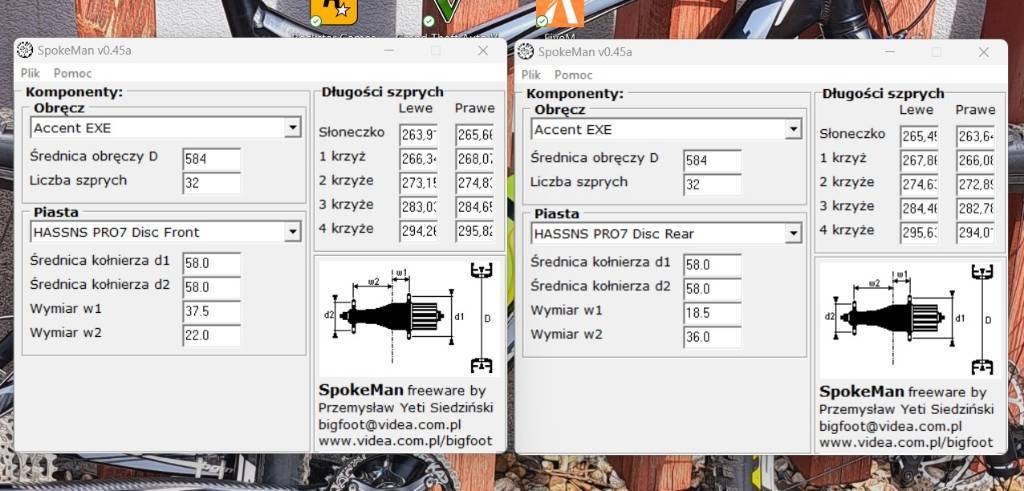Viewport: 1024px width, 491px height.
Task: Open Plik menu in right SpokeMan window
Action: point(531,74)
